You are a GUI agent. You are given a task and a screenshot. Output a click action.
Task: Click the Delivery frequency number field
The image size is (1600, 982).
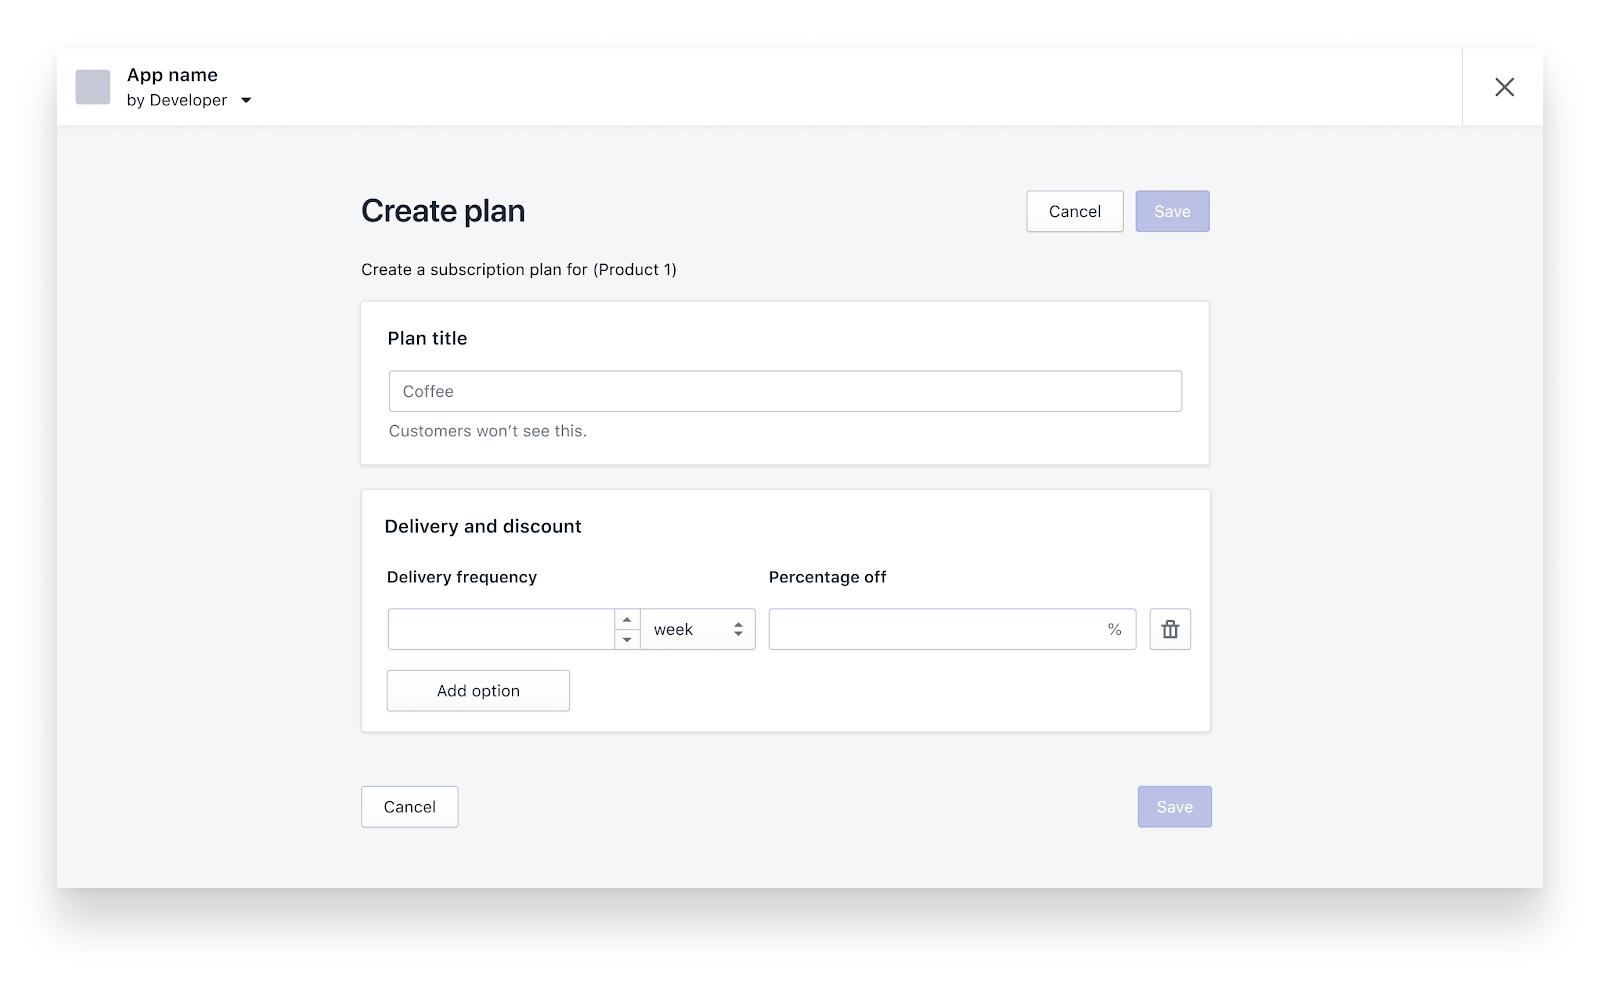tap(501, 629)
